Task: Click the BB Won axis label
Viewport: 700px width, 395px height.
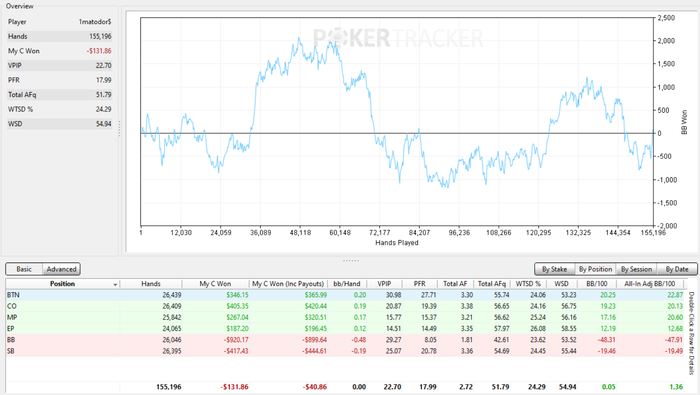Action: [684, 122]
